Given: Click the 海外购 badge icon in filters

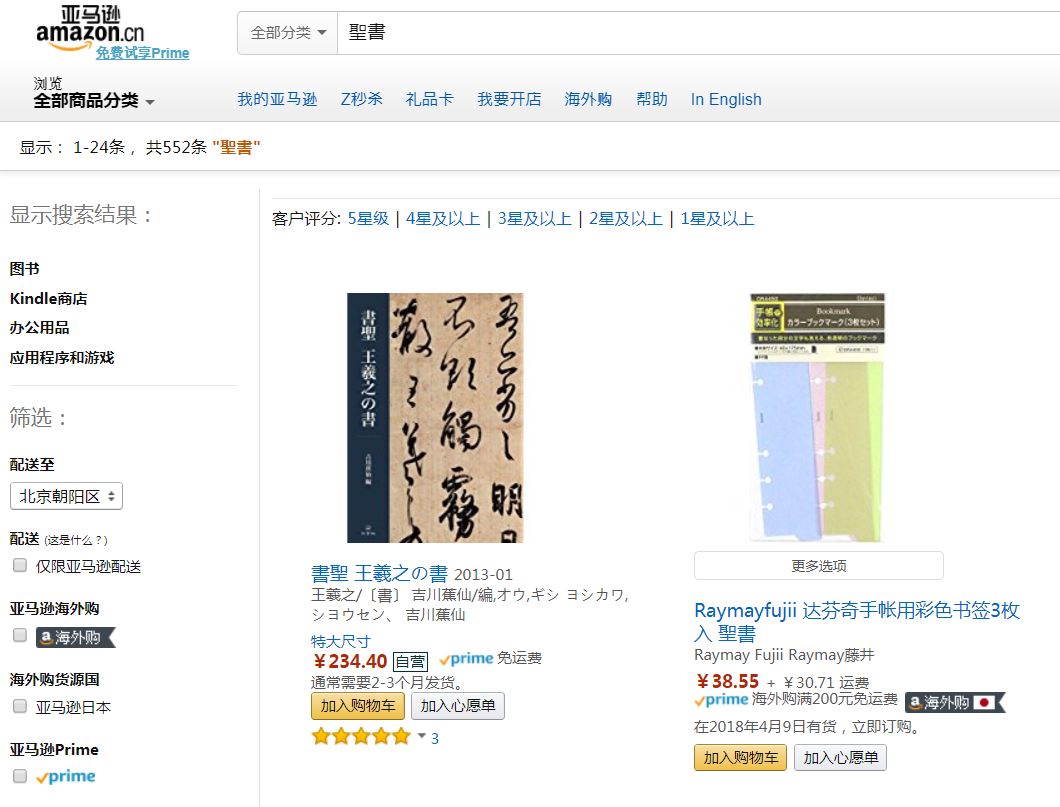Looking at the screenshot, I should [76, 637].
